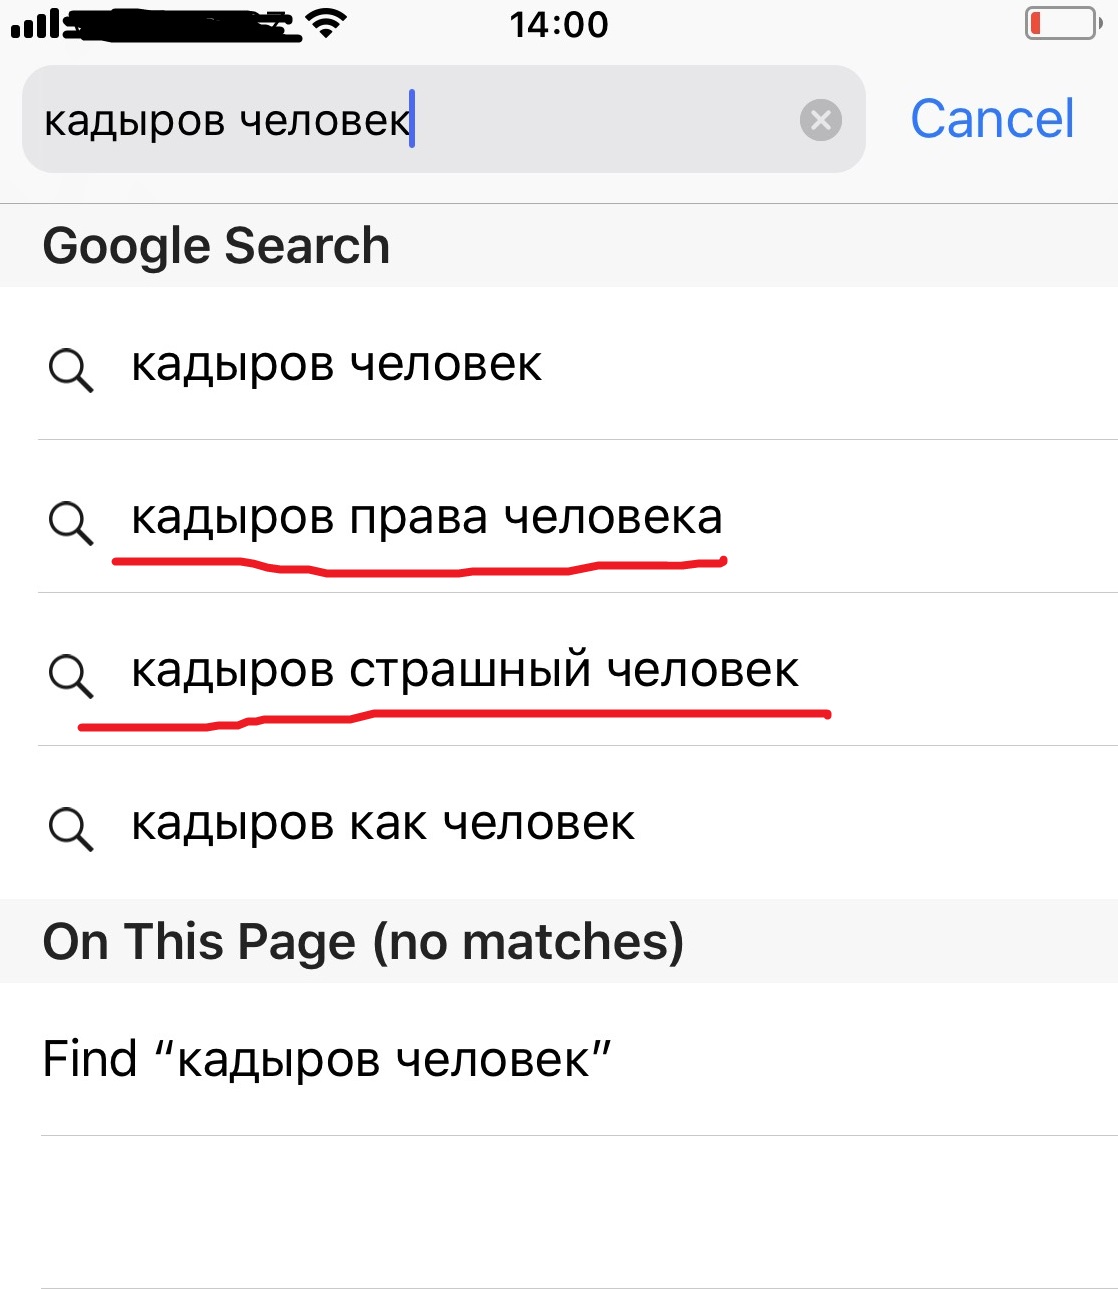Tap the 14:00 clock in status bar

[559, 24]
